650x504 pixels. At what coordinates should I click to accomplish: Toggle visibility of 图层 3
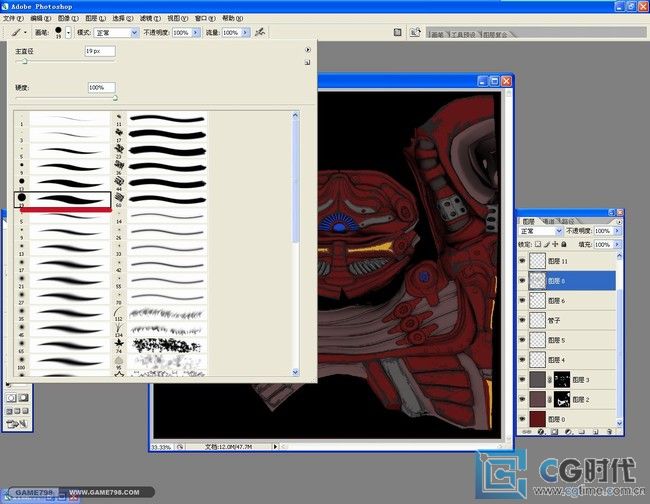point(522,379)
